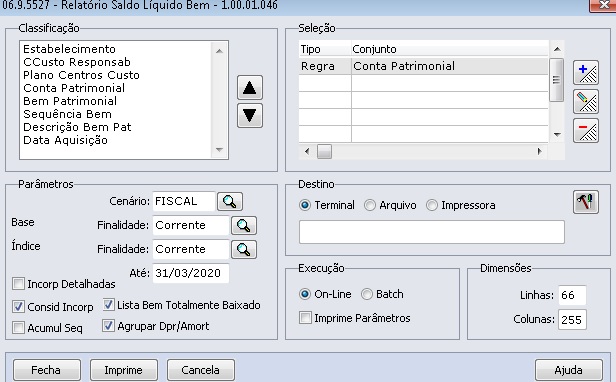Viewport: 616px width, 382px height.
Task: Select CCusto Responsab in classification list
Action: tap(77, 62)
